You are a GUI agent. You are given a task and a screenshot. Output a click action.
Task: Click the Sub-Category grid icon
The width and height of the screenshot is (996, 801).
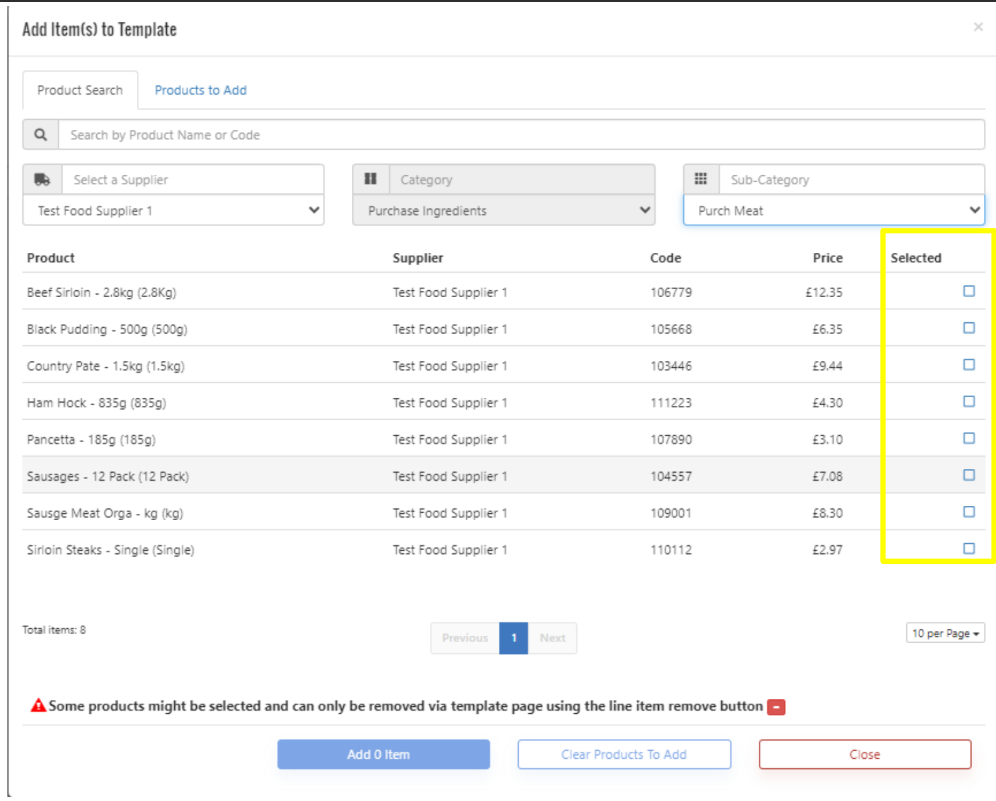[x=701, y=180]
